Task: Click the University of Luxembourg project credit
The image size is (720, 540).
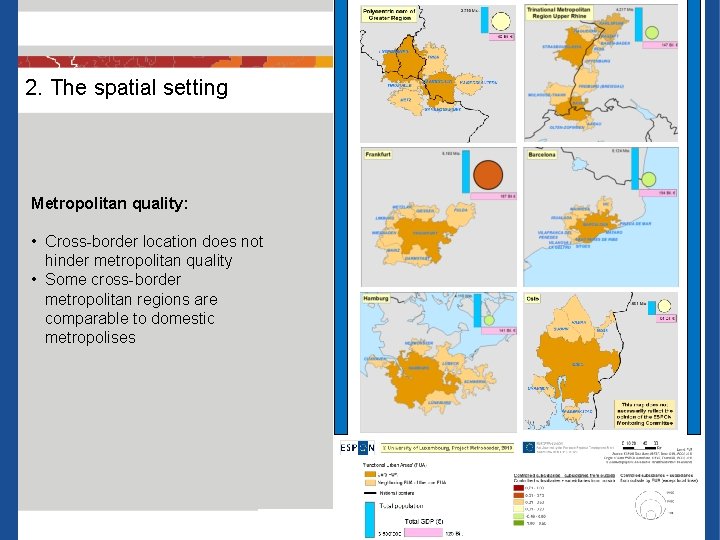Action: point(448,448)
